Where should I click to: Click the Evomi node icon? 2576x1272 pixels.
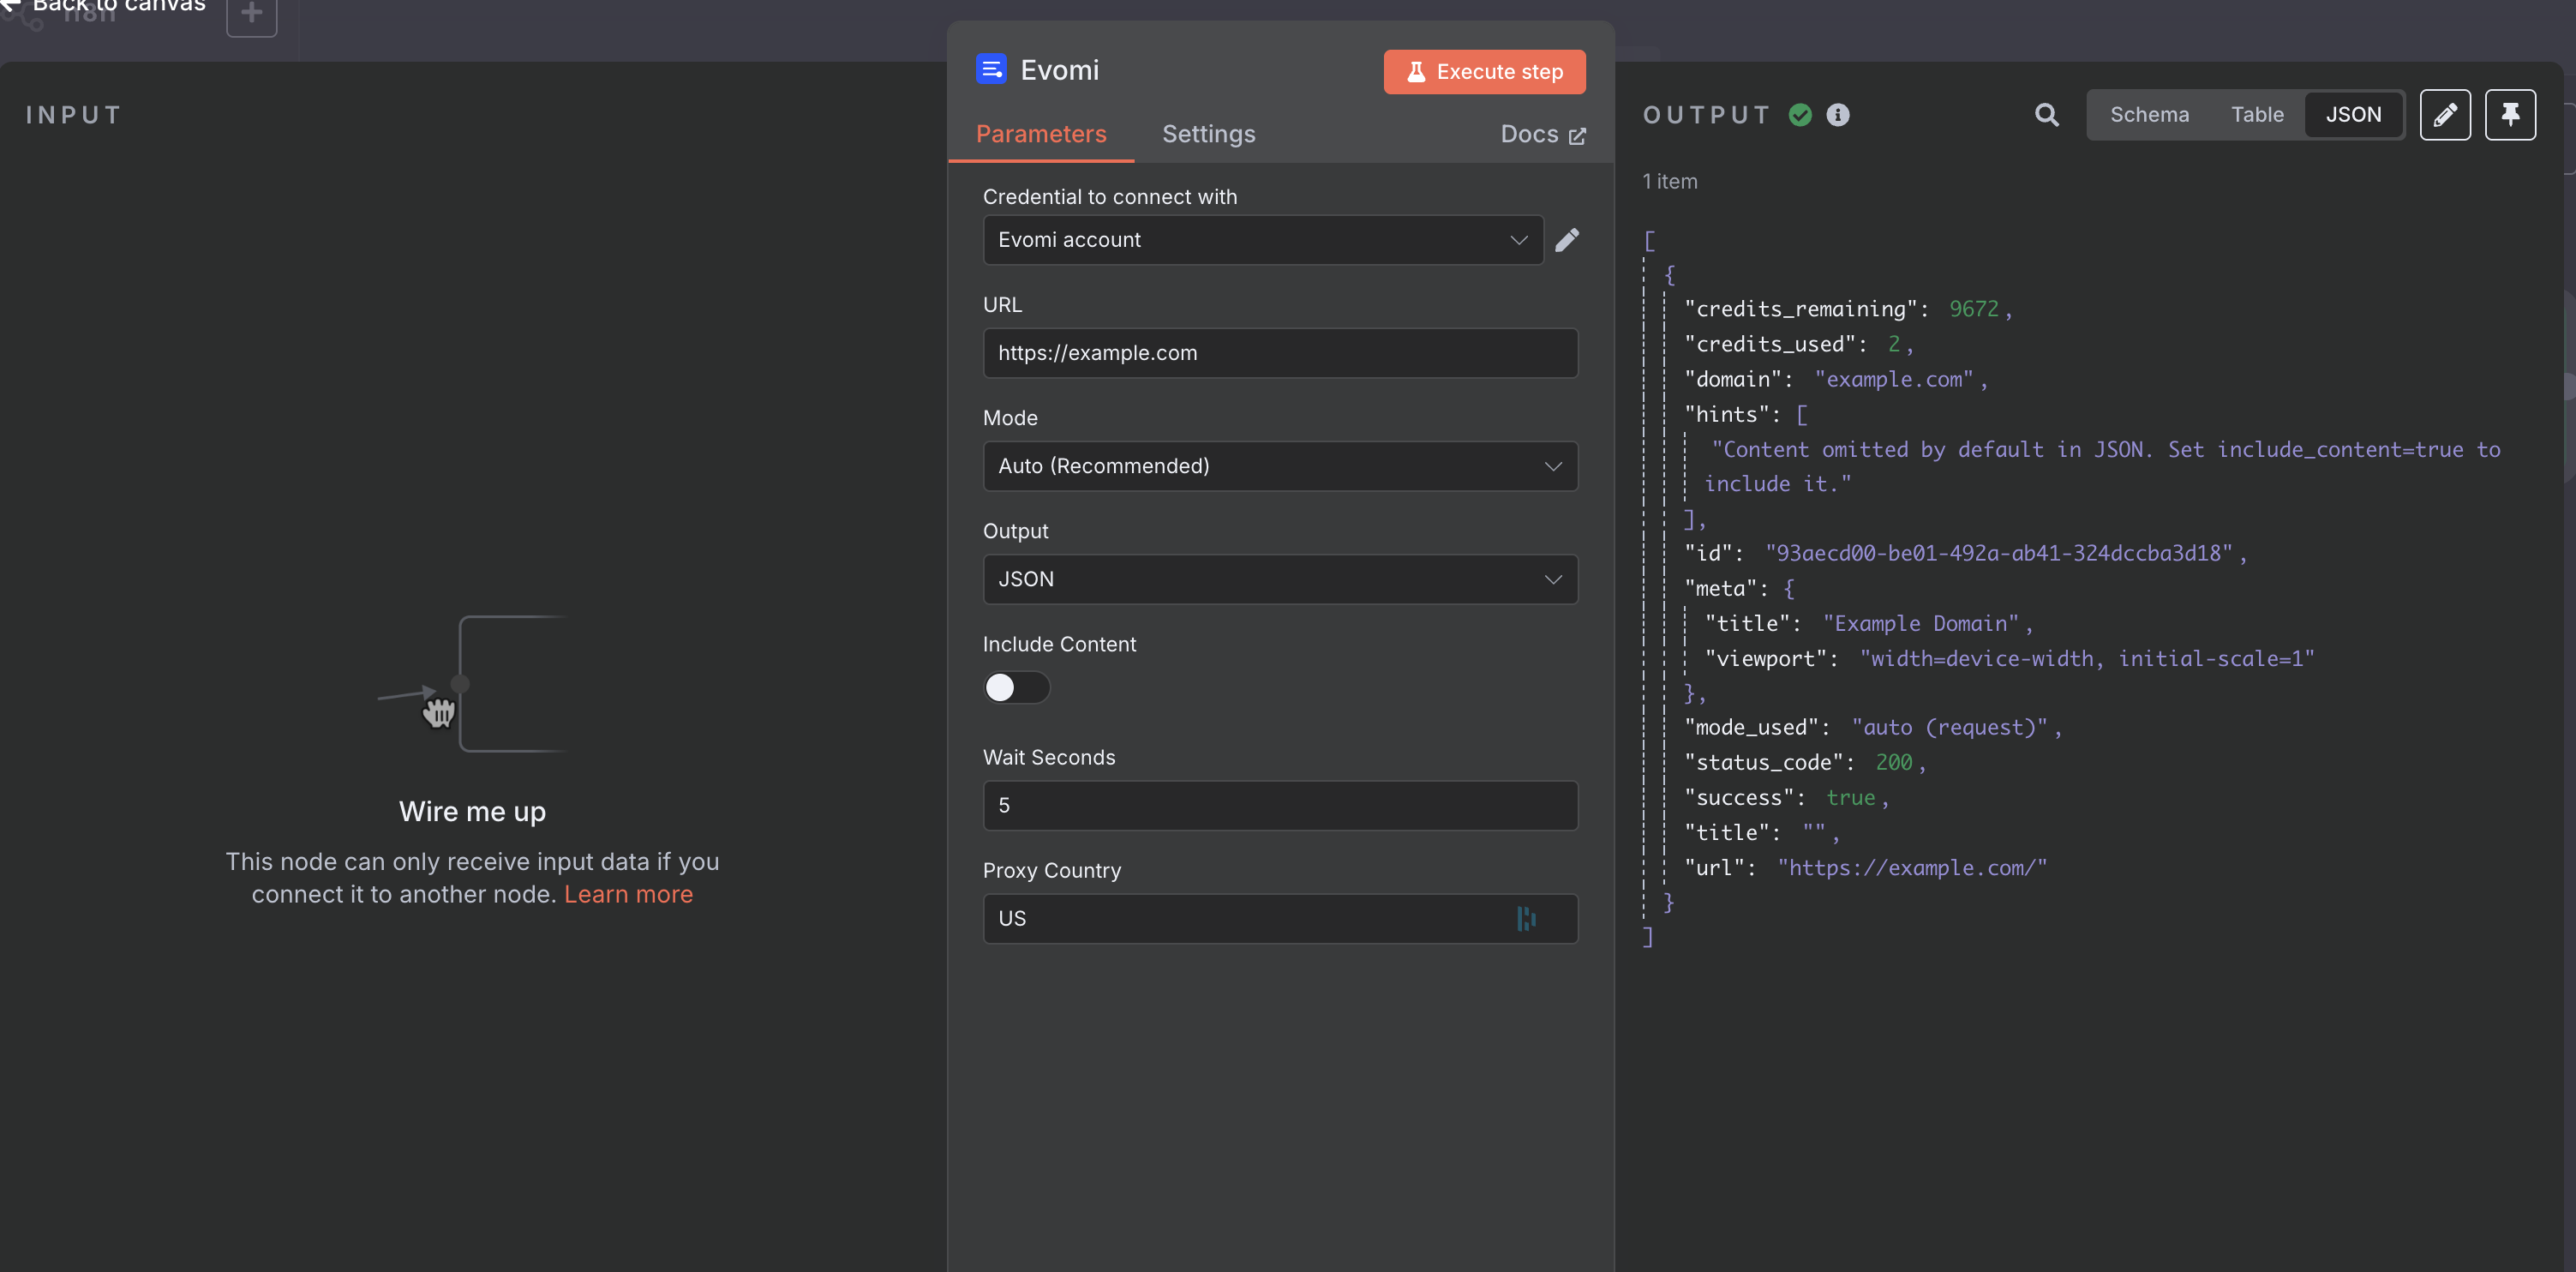coord(991,69)
